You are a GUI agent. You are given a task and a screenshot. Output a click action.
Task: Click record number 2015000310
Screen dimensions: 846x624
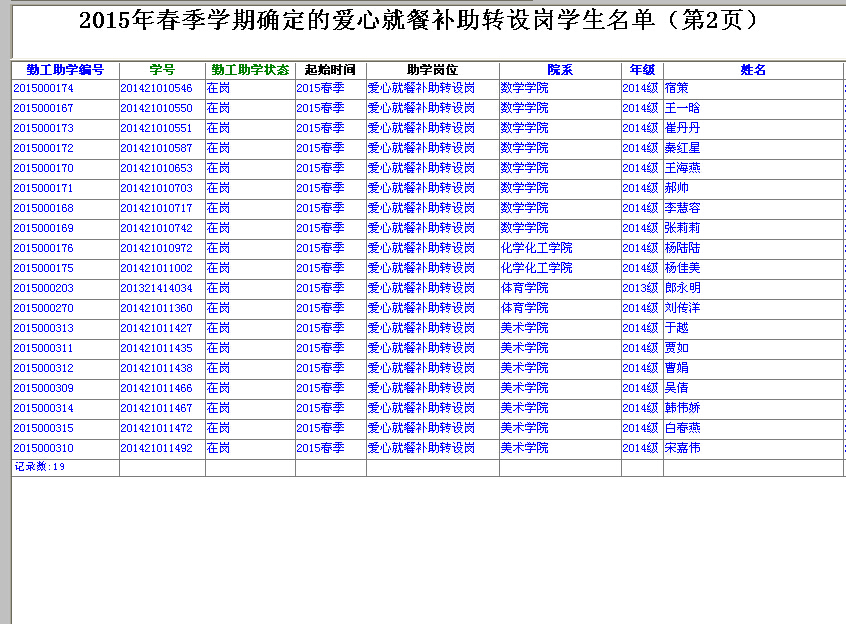click(43, 448)
